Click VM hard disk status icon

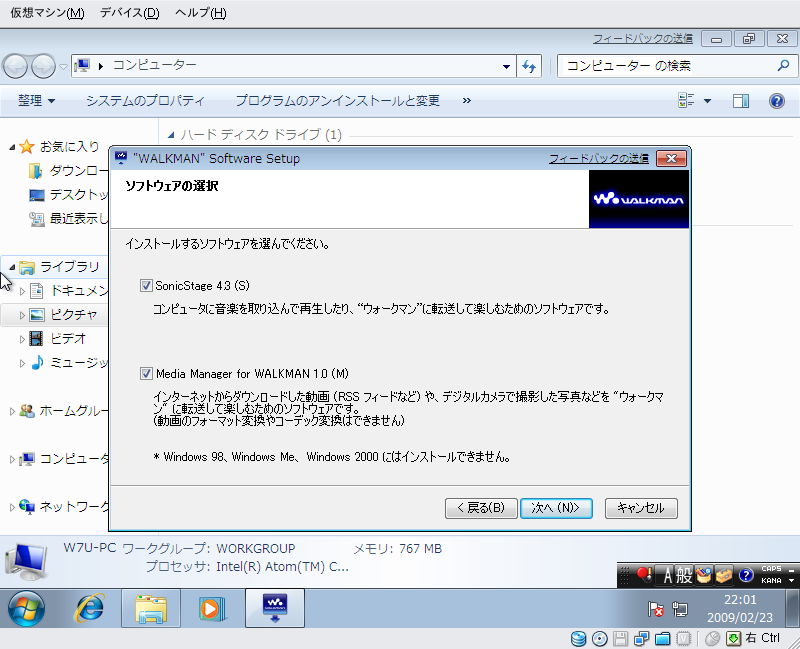point(578,638)
